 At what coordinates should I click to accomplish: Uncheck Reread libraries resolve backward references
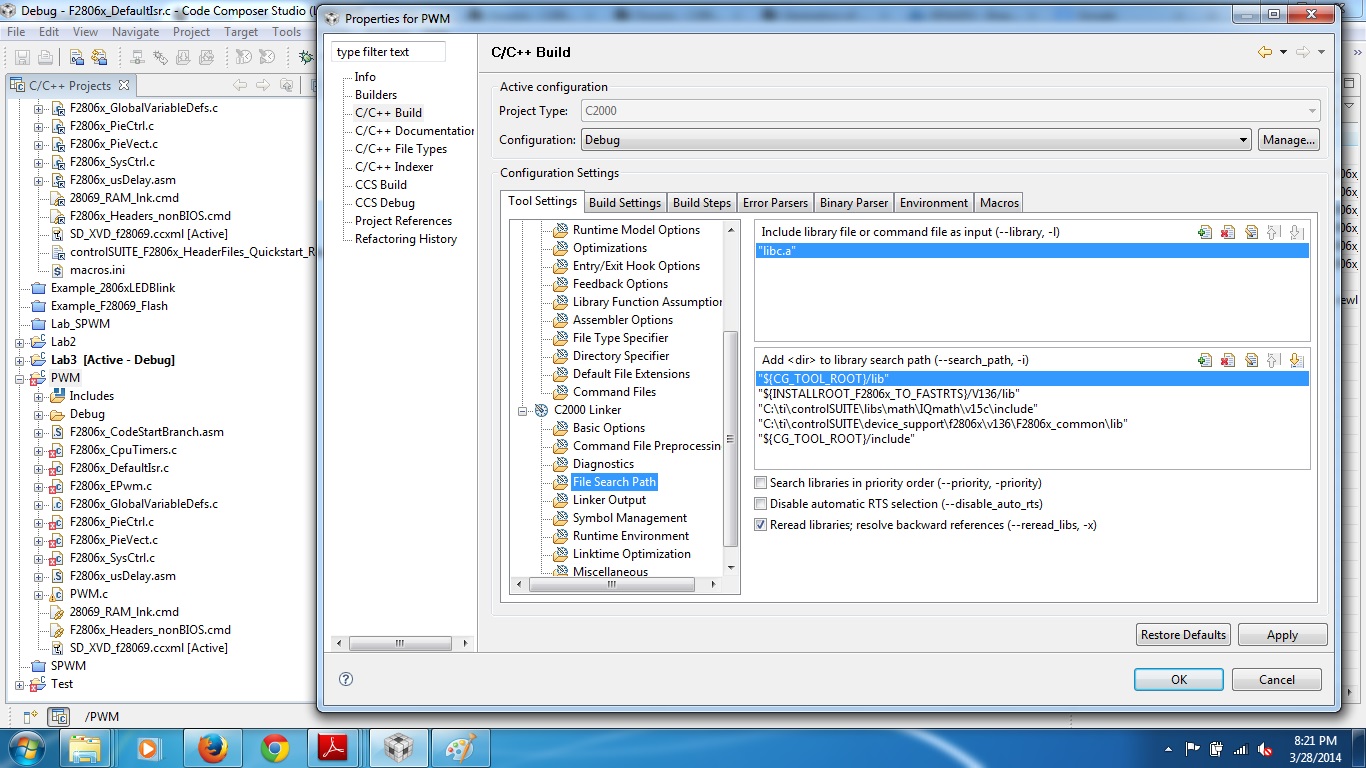[x=760, y=524]
